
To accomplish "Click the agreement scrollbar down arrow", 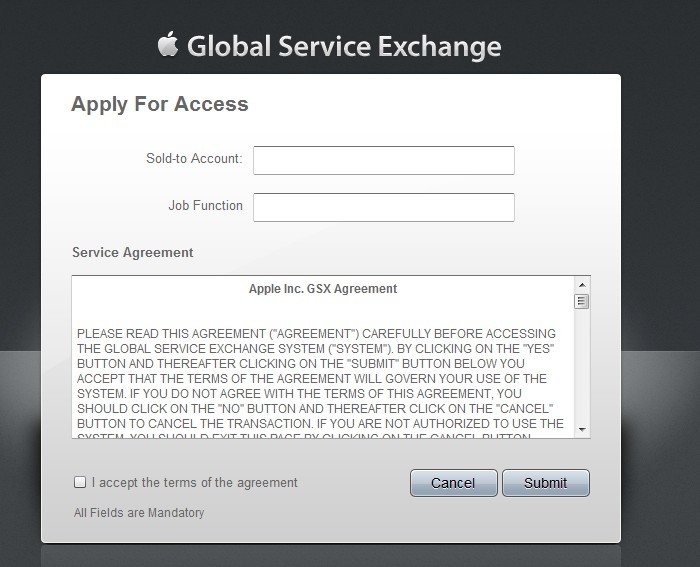I will point(582,429).
